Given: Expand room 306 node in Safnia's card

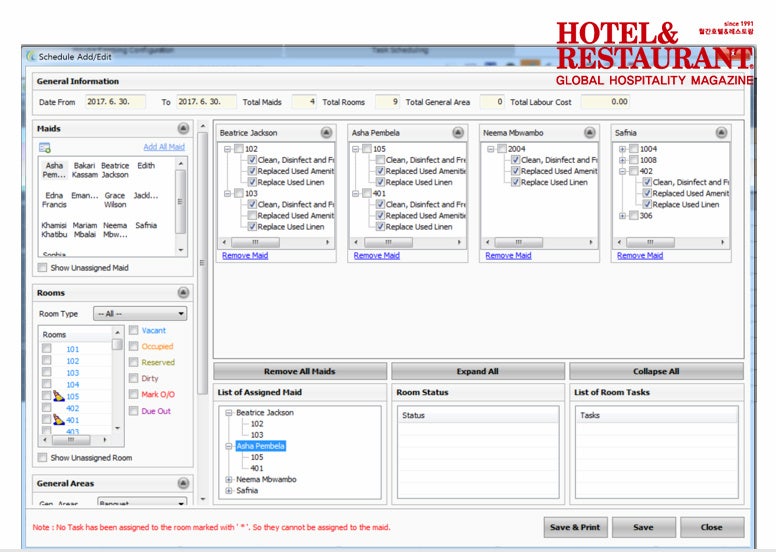Looking at the screenshot, I should pyautogui.click(x=623, y=215).
